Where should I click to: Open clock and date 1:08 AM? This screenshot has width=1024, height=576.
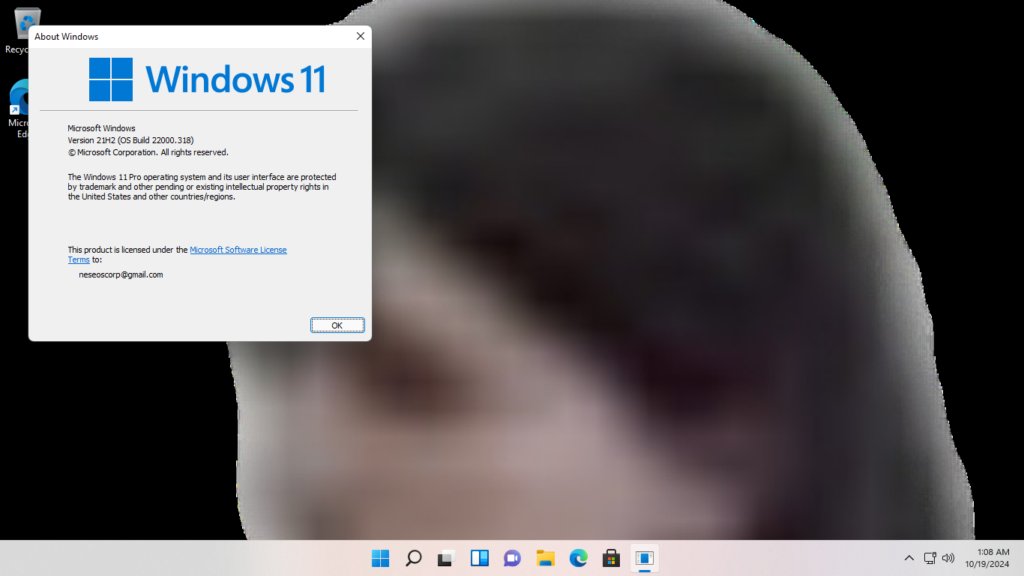coord(987,558)
